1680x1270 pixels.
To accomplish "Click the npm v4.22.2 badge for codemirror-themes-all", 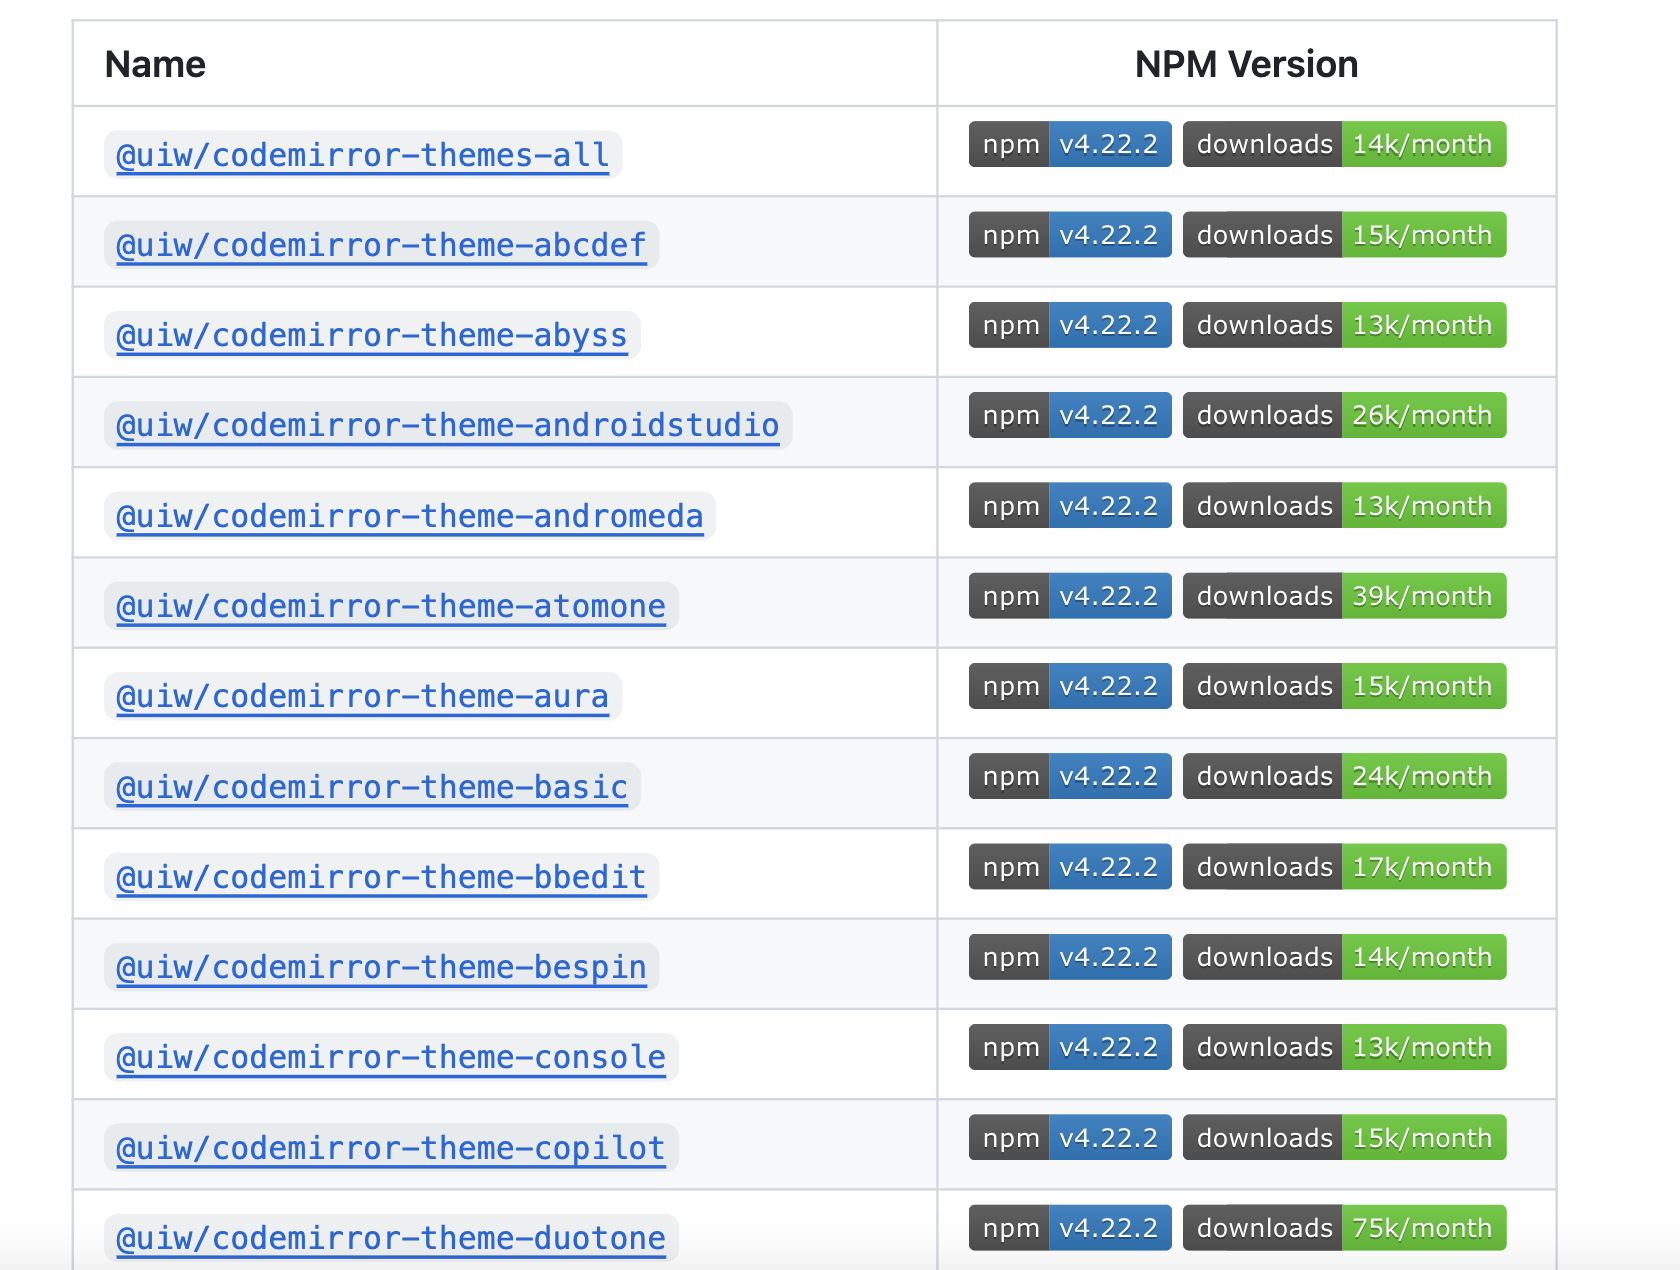I will coord(1069,144).
